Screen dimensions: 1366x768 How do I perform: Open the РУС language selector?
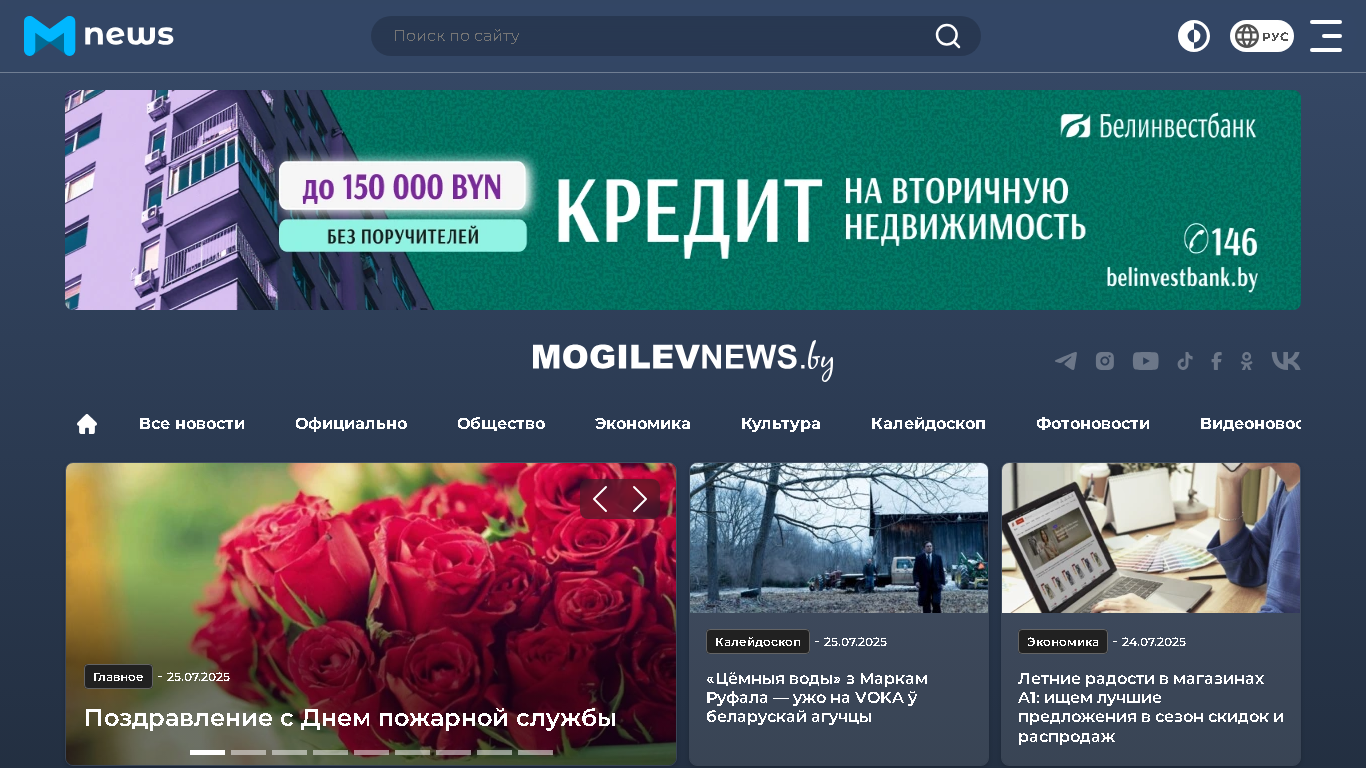(x=1261, y=36)
